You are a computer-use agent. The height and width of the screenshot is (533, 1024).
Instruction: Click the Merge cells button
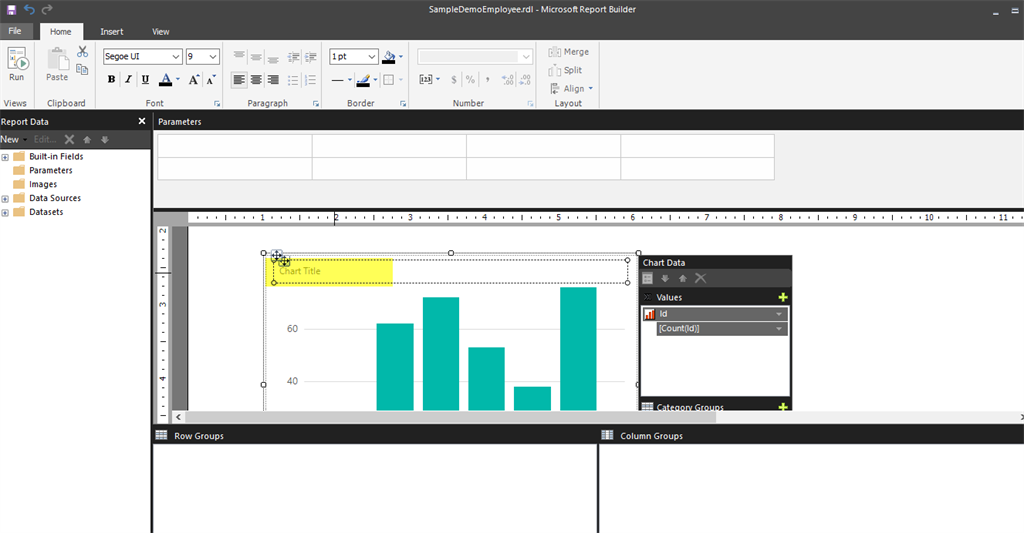[x=569, y=52]
